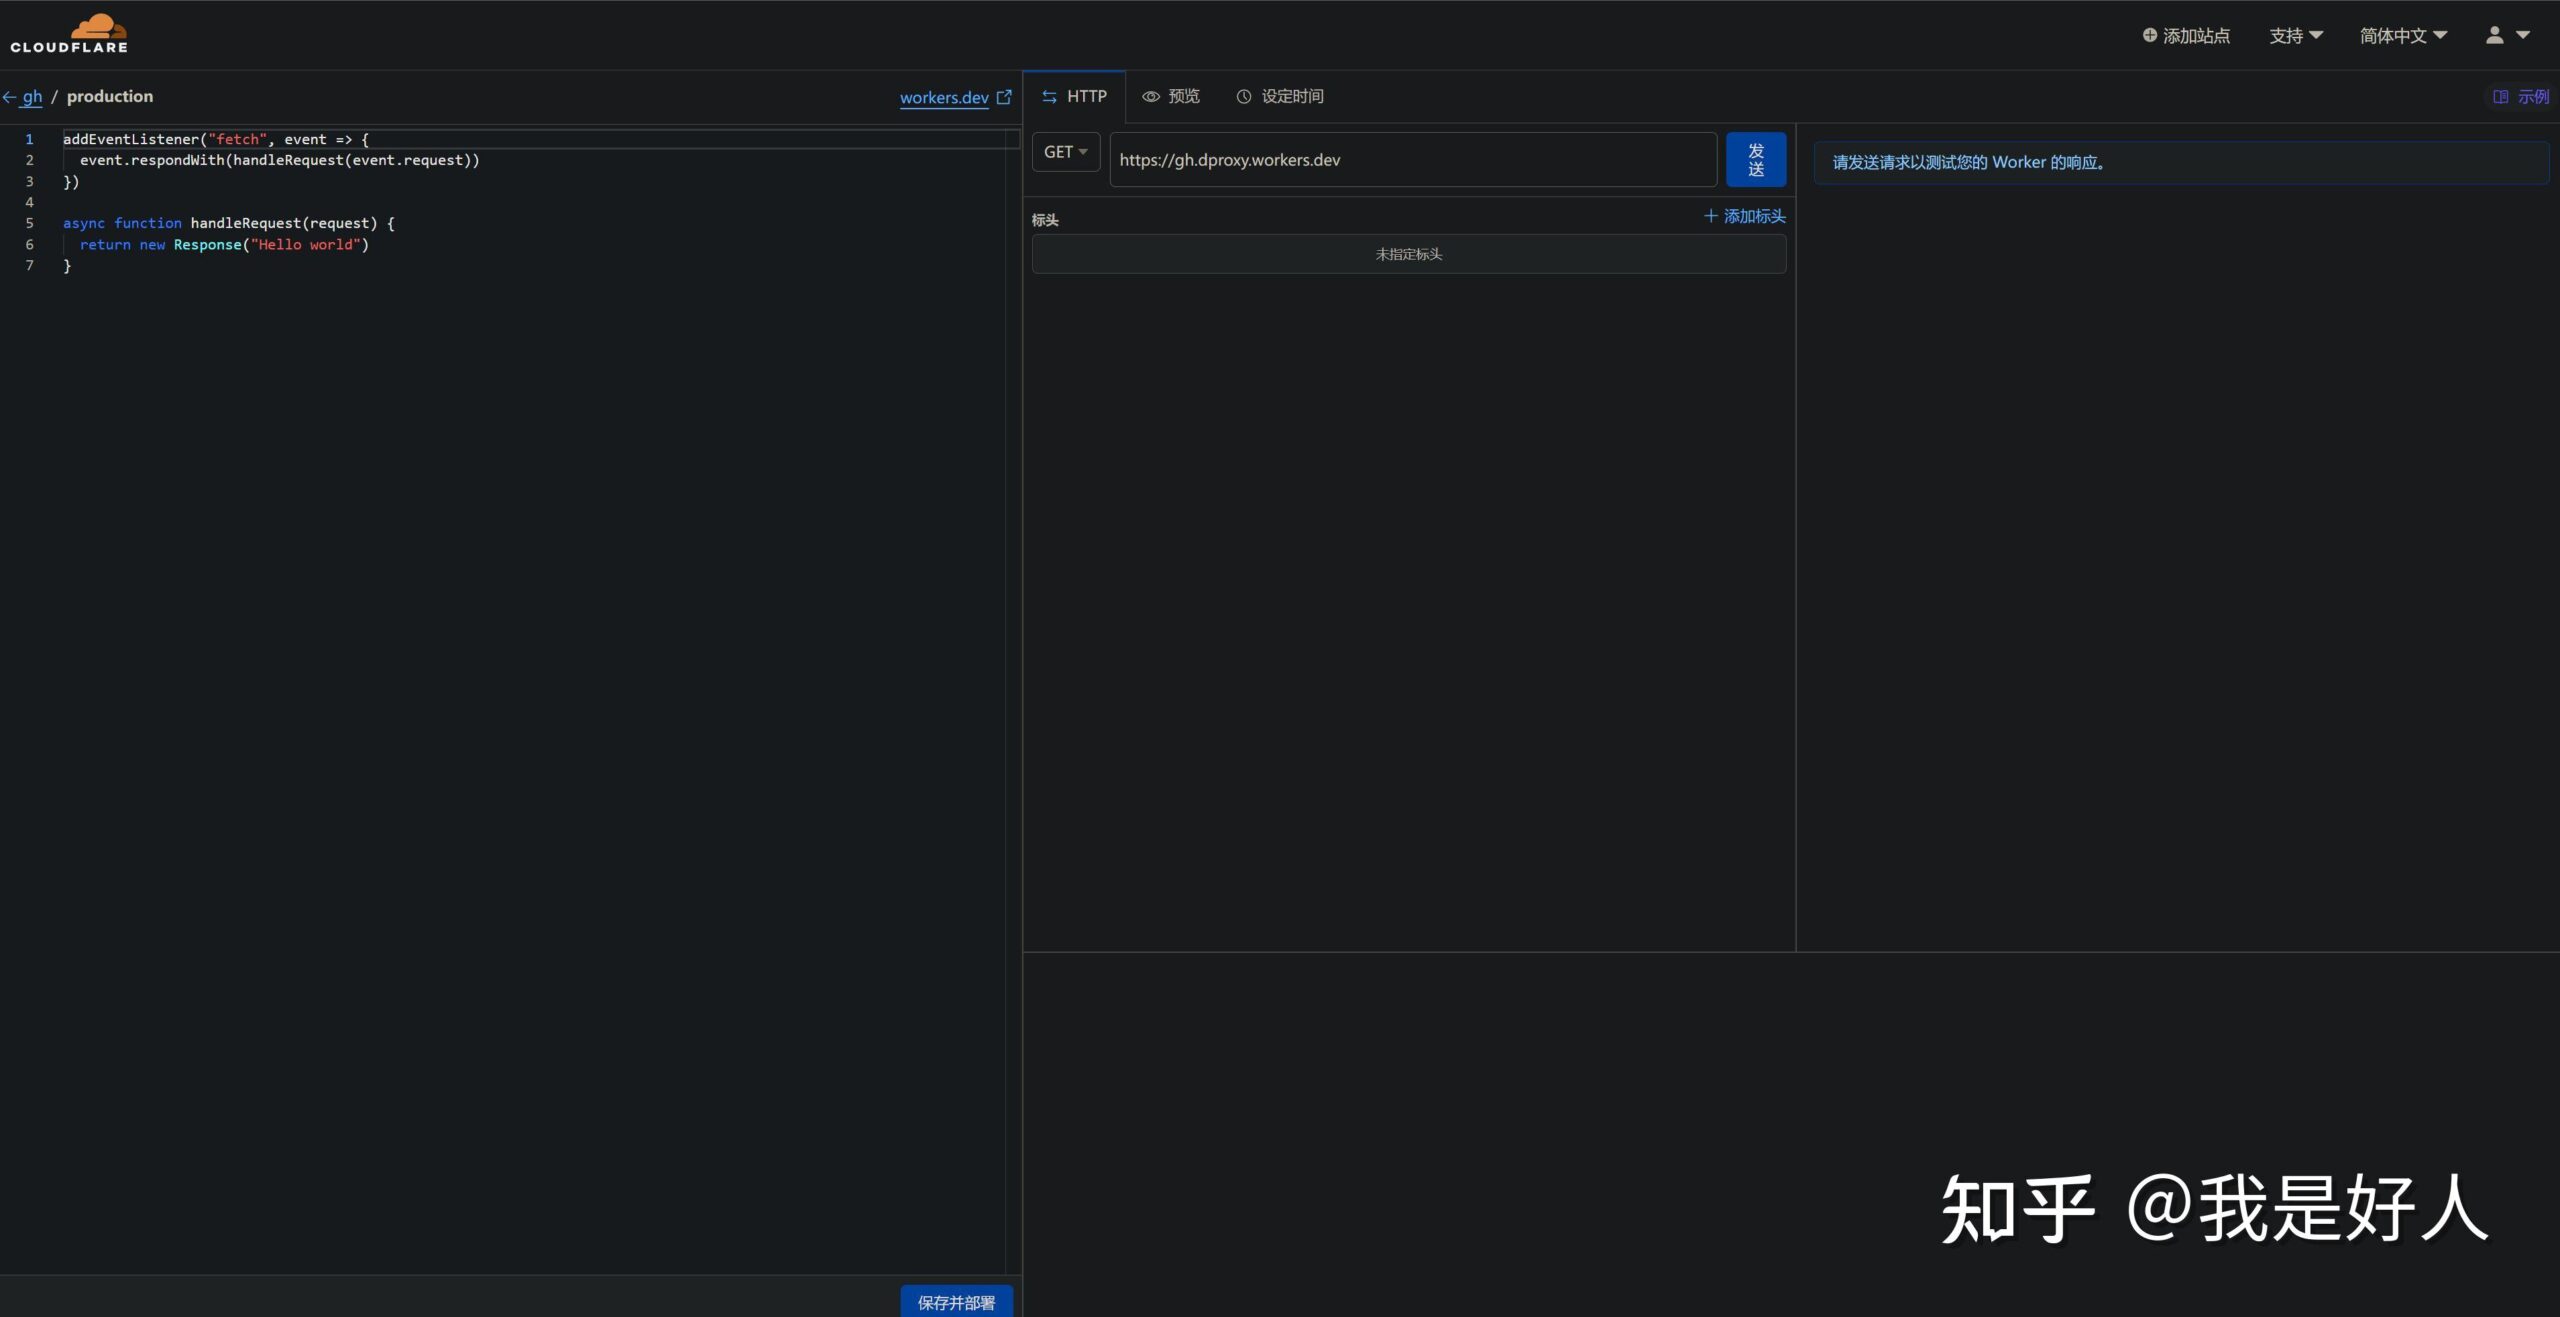
Task: Click line number 7 in the gutter
Action: point(29,265)
